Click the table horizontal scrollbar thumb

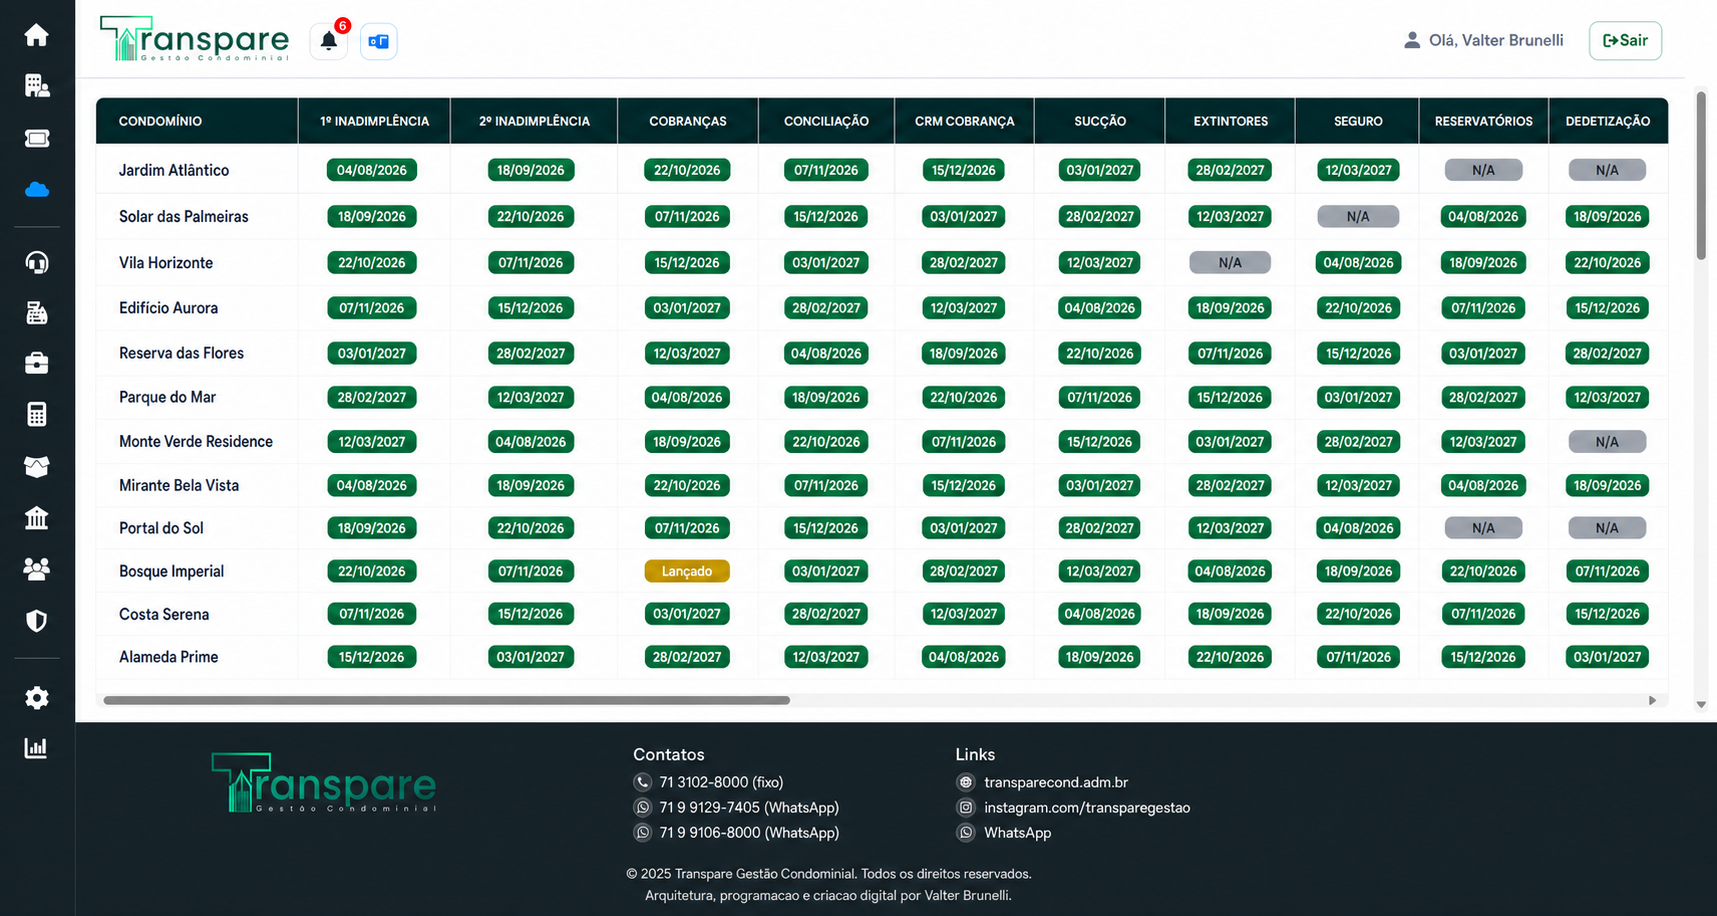(446, 700)
